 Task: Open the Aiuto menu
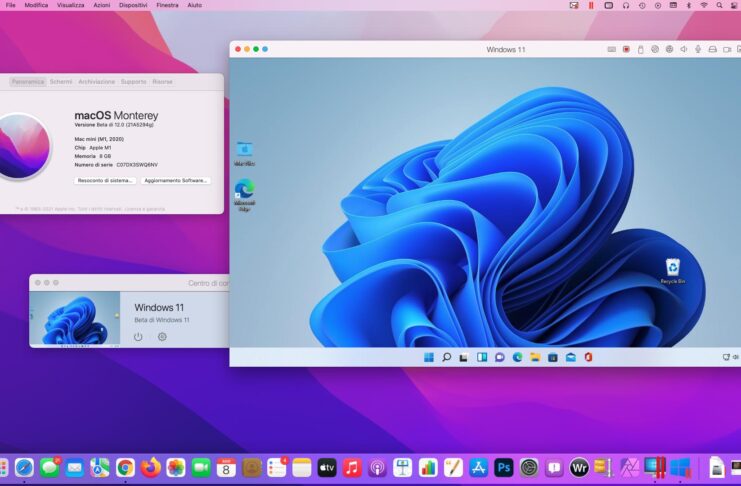[195, 5]
